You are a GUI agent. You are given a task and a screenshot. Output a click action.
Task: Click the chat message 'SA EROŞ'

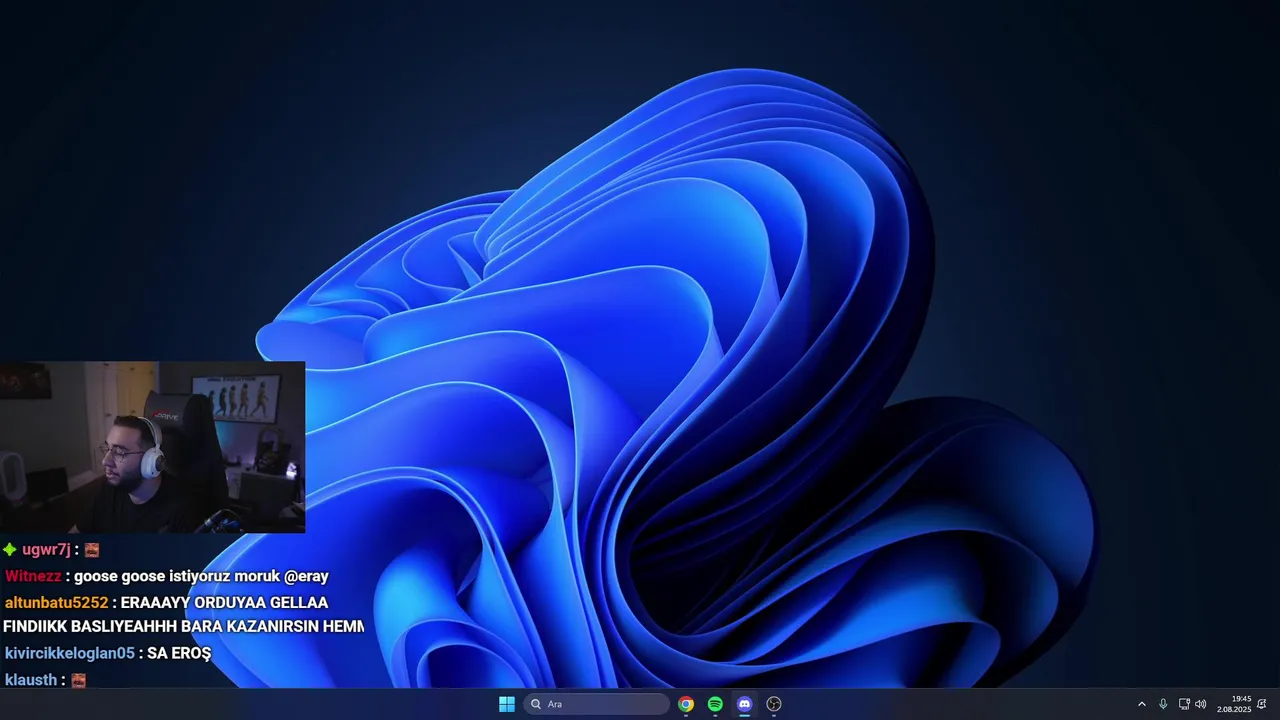click(x=179, y=653)
